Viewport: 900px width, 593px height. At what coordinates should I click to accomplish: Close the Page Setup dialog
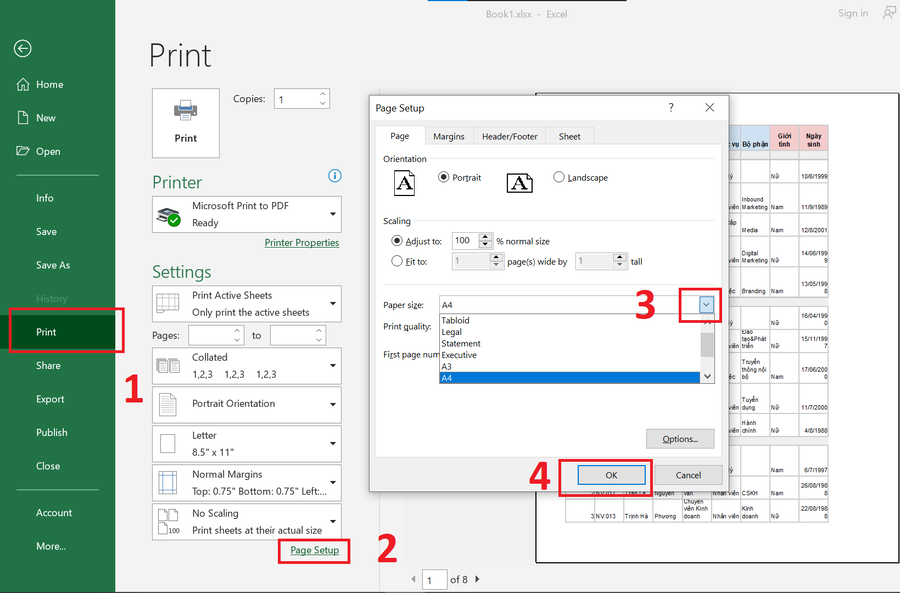coord(710,107)
